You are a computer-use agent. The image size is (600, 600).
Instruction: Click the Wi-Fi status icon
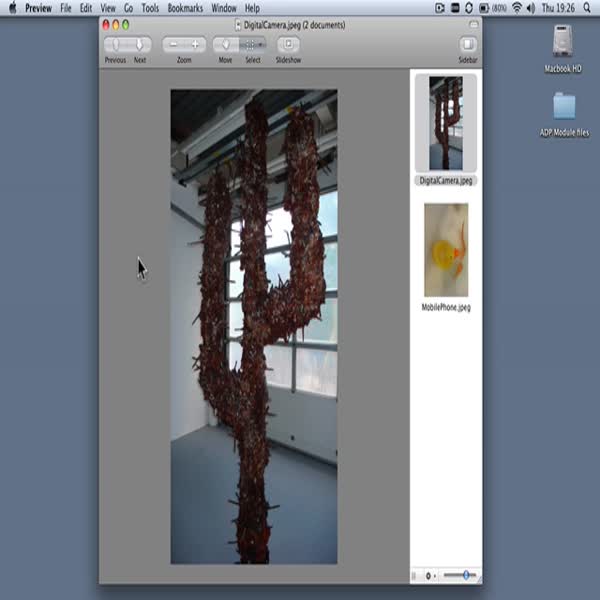(517, 7)
